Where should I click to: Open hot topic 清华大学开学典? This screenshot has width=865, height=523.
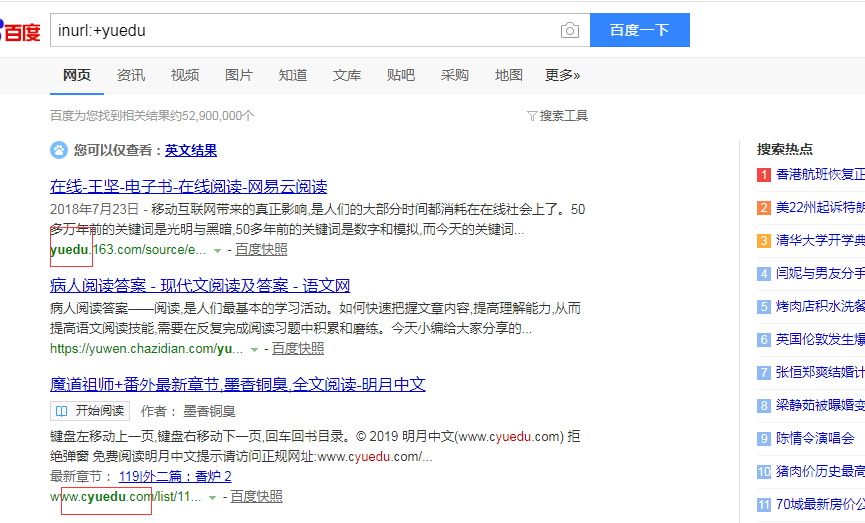click(x=820, y=241)
